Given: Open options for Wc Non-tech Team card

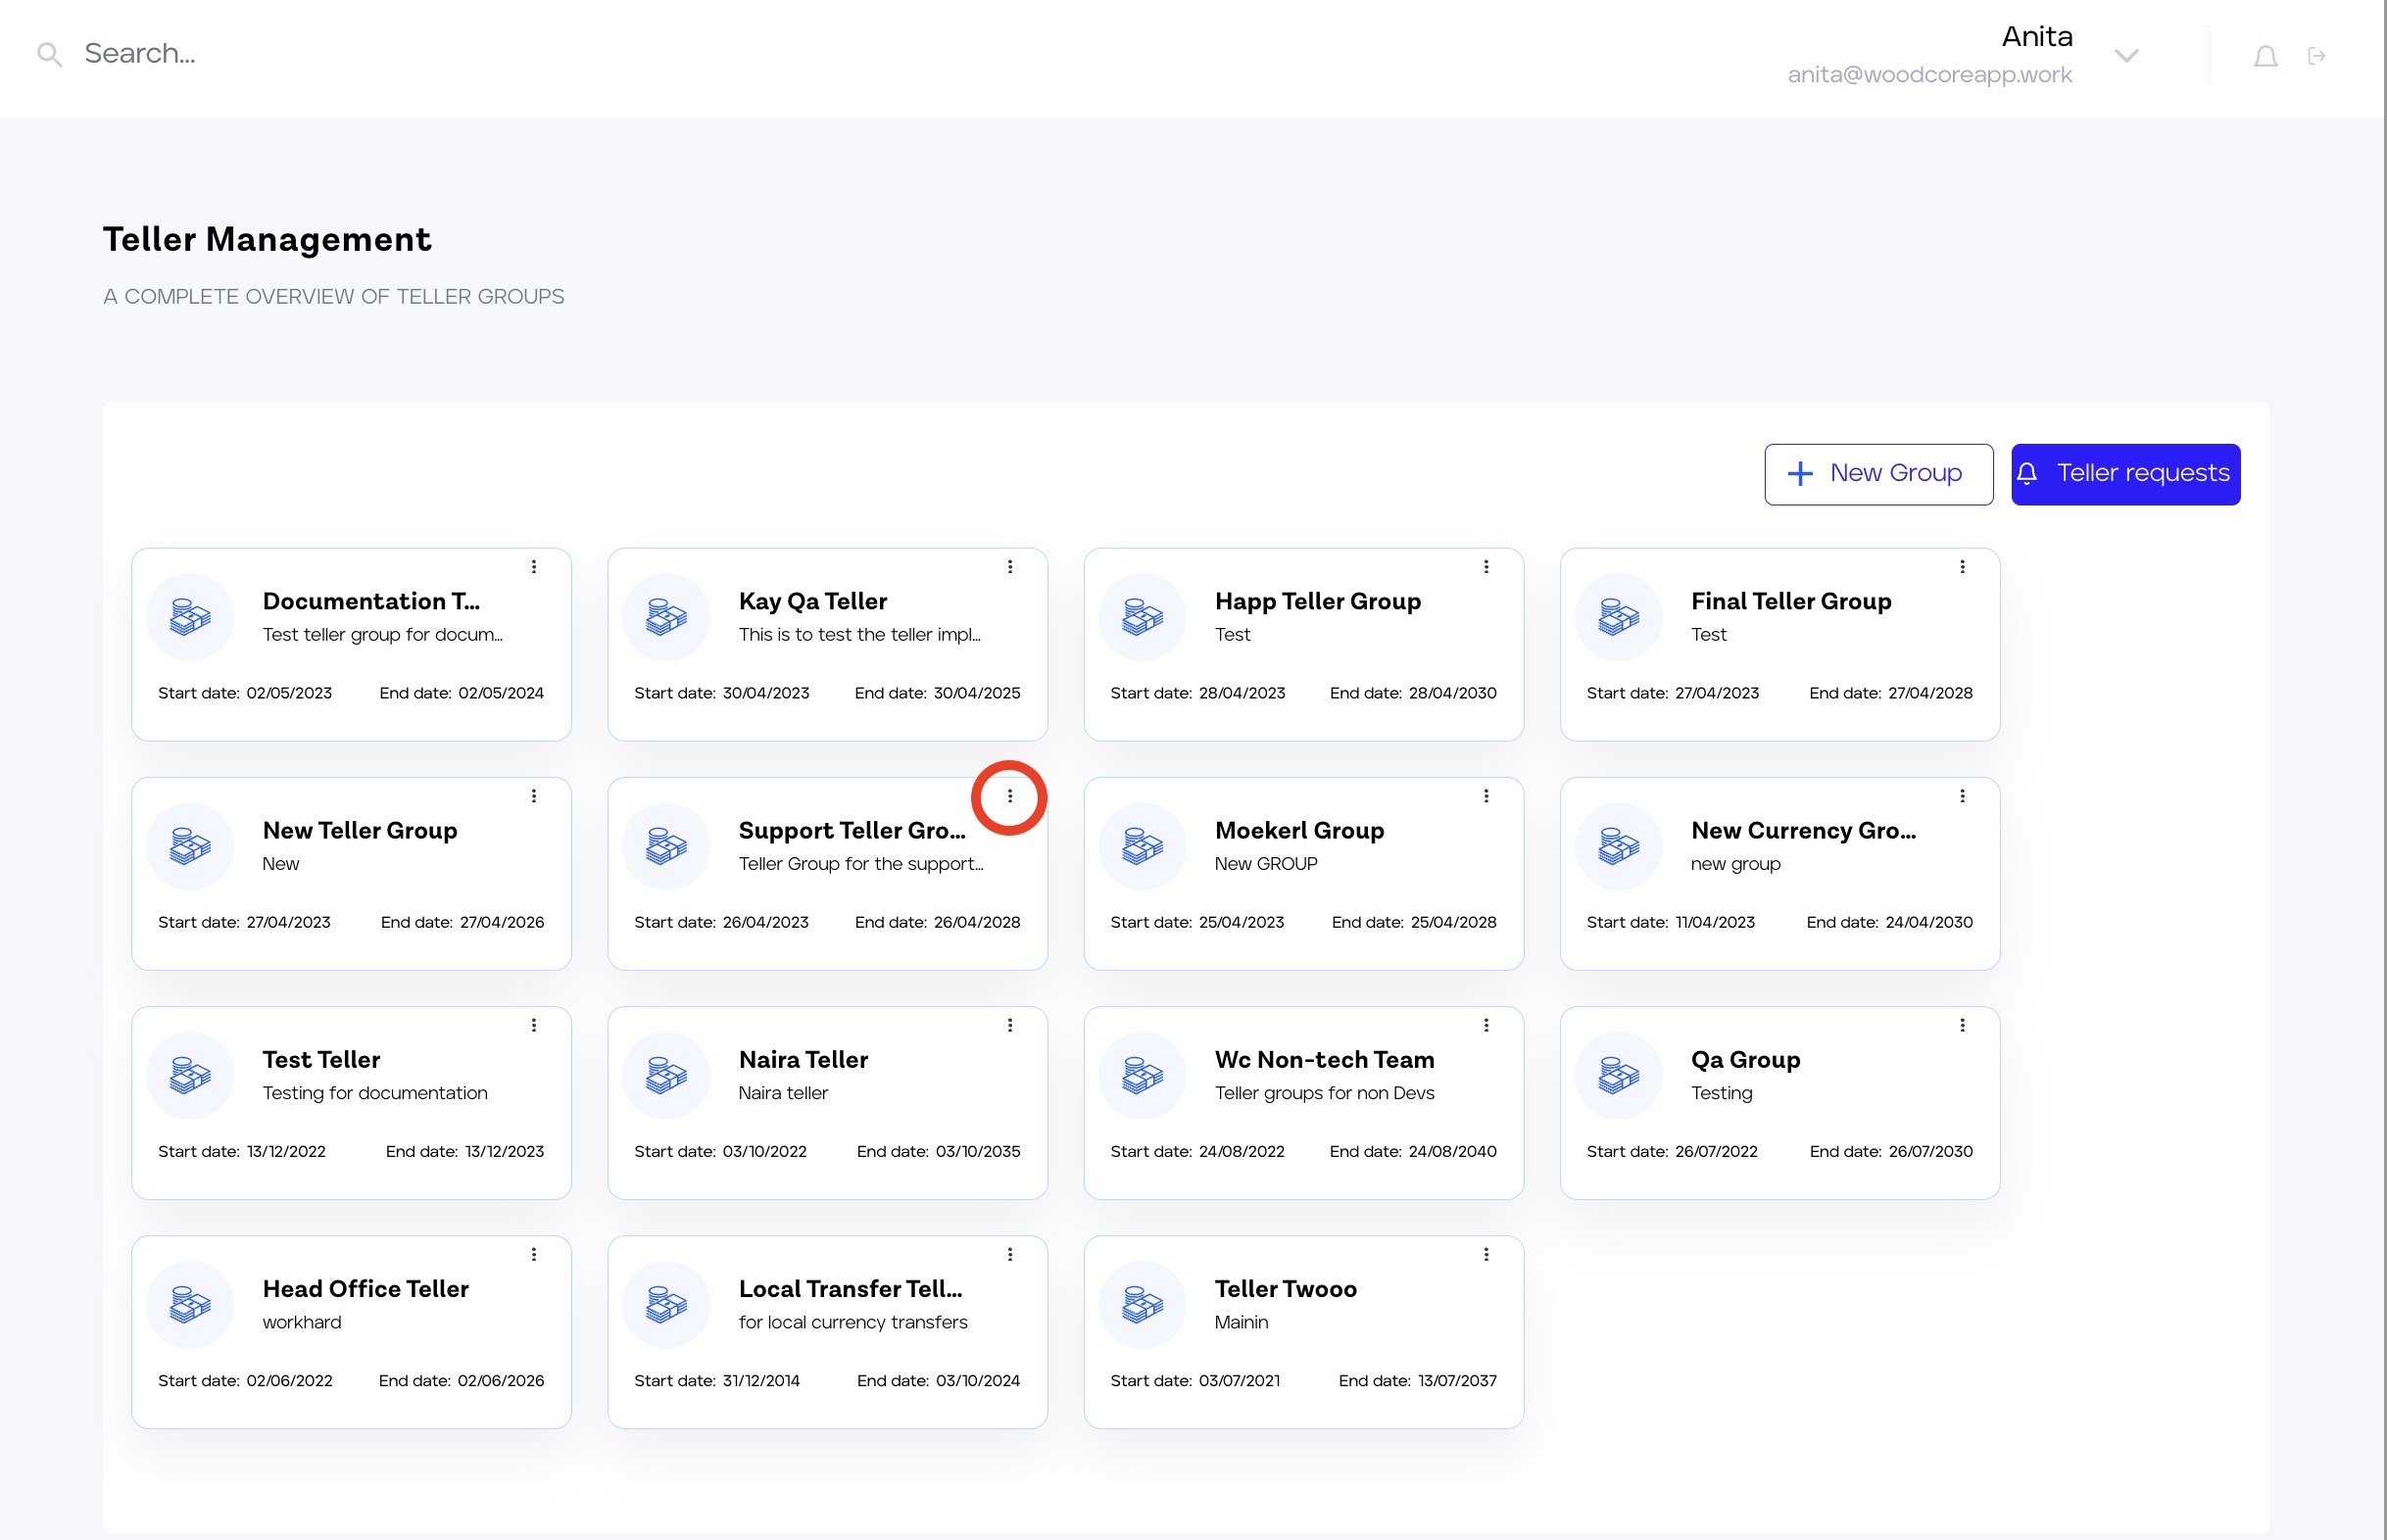Looking at the screenshot, I should point(1486,1025).
